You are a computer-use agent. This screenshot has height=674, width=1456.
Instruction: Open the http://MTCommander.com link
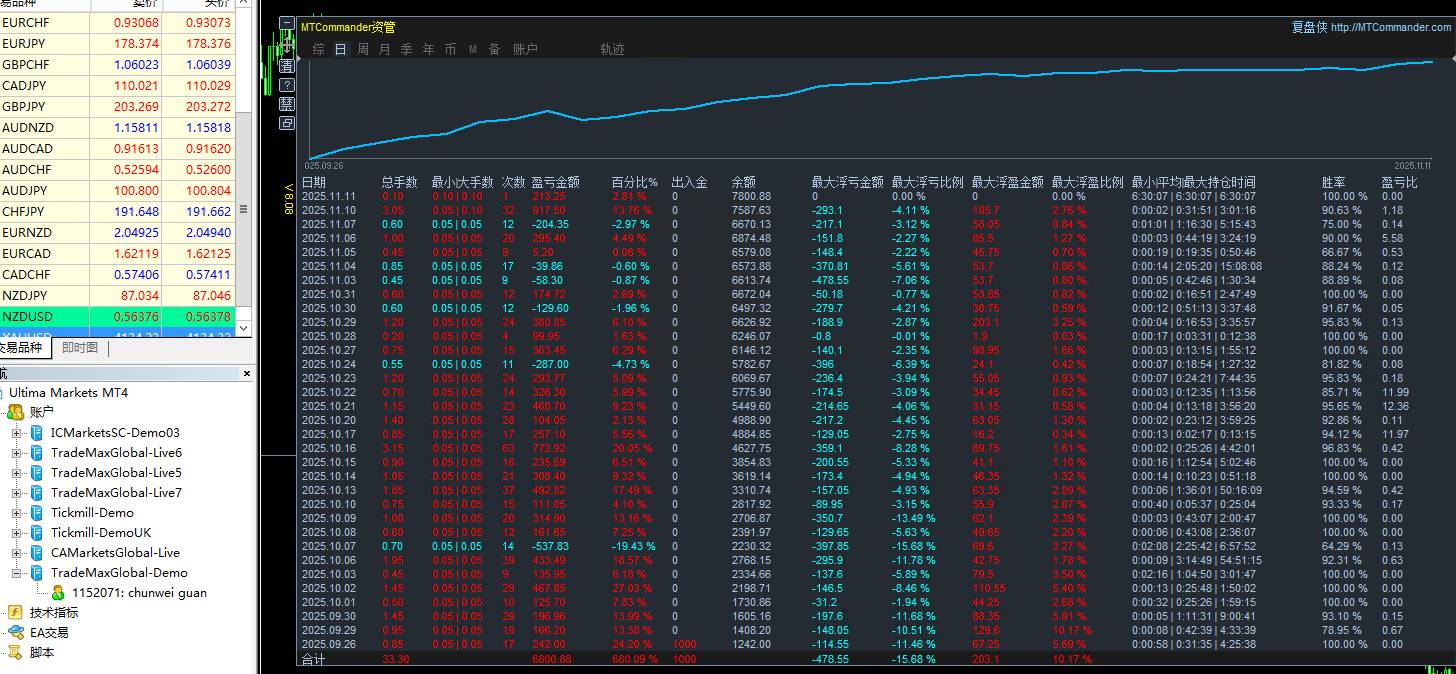[1390, 28]
